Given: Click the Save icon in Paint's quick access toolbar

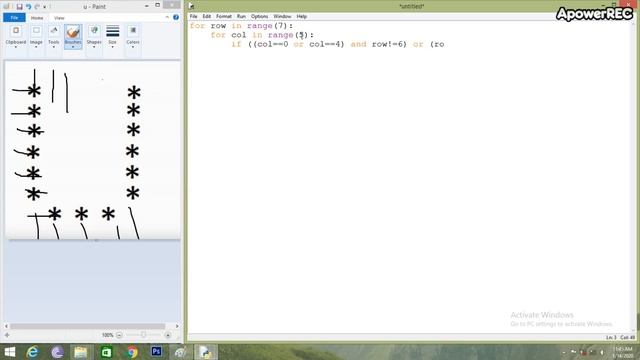Looking at the screenshot, I should click(19, 7).
